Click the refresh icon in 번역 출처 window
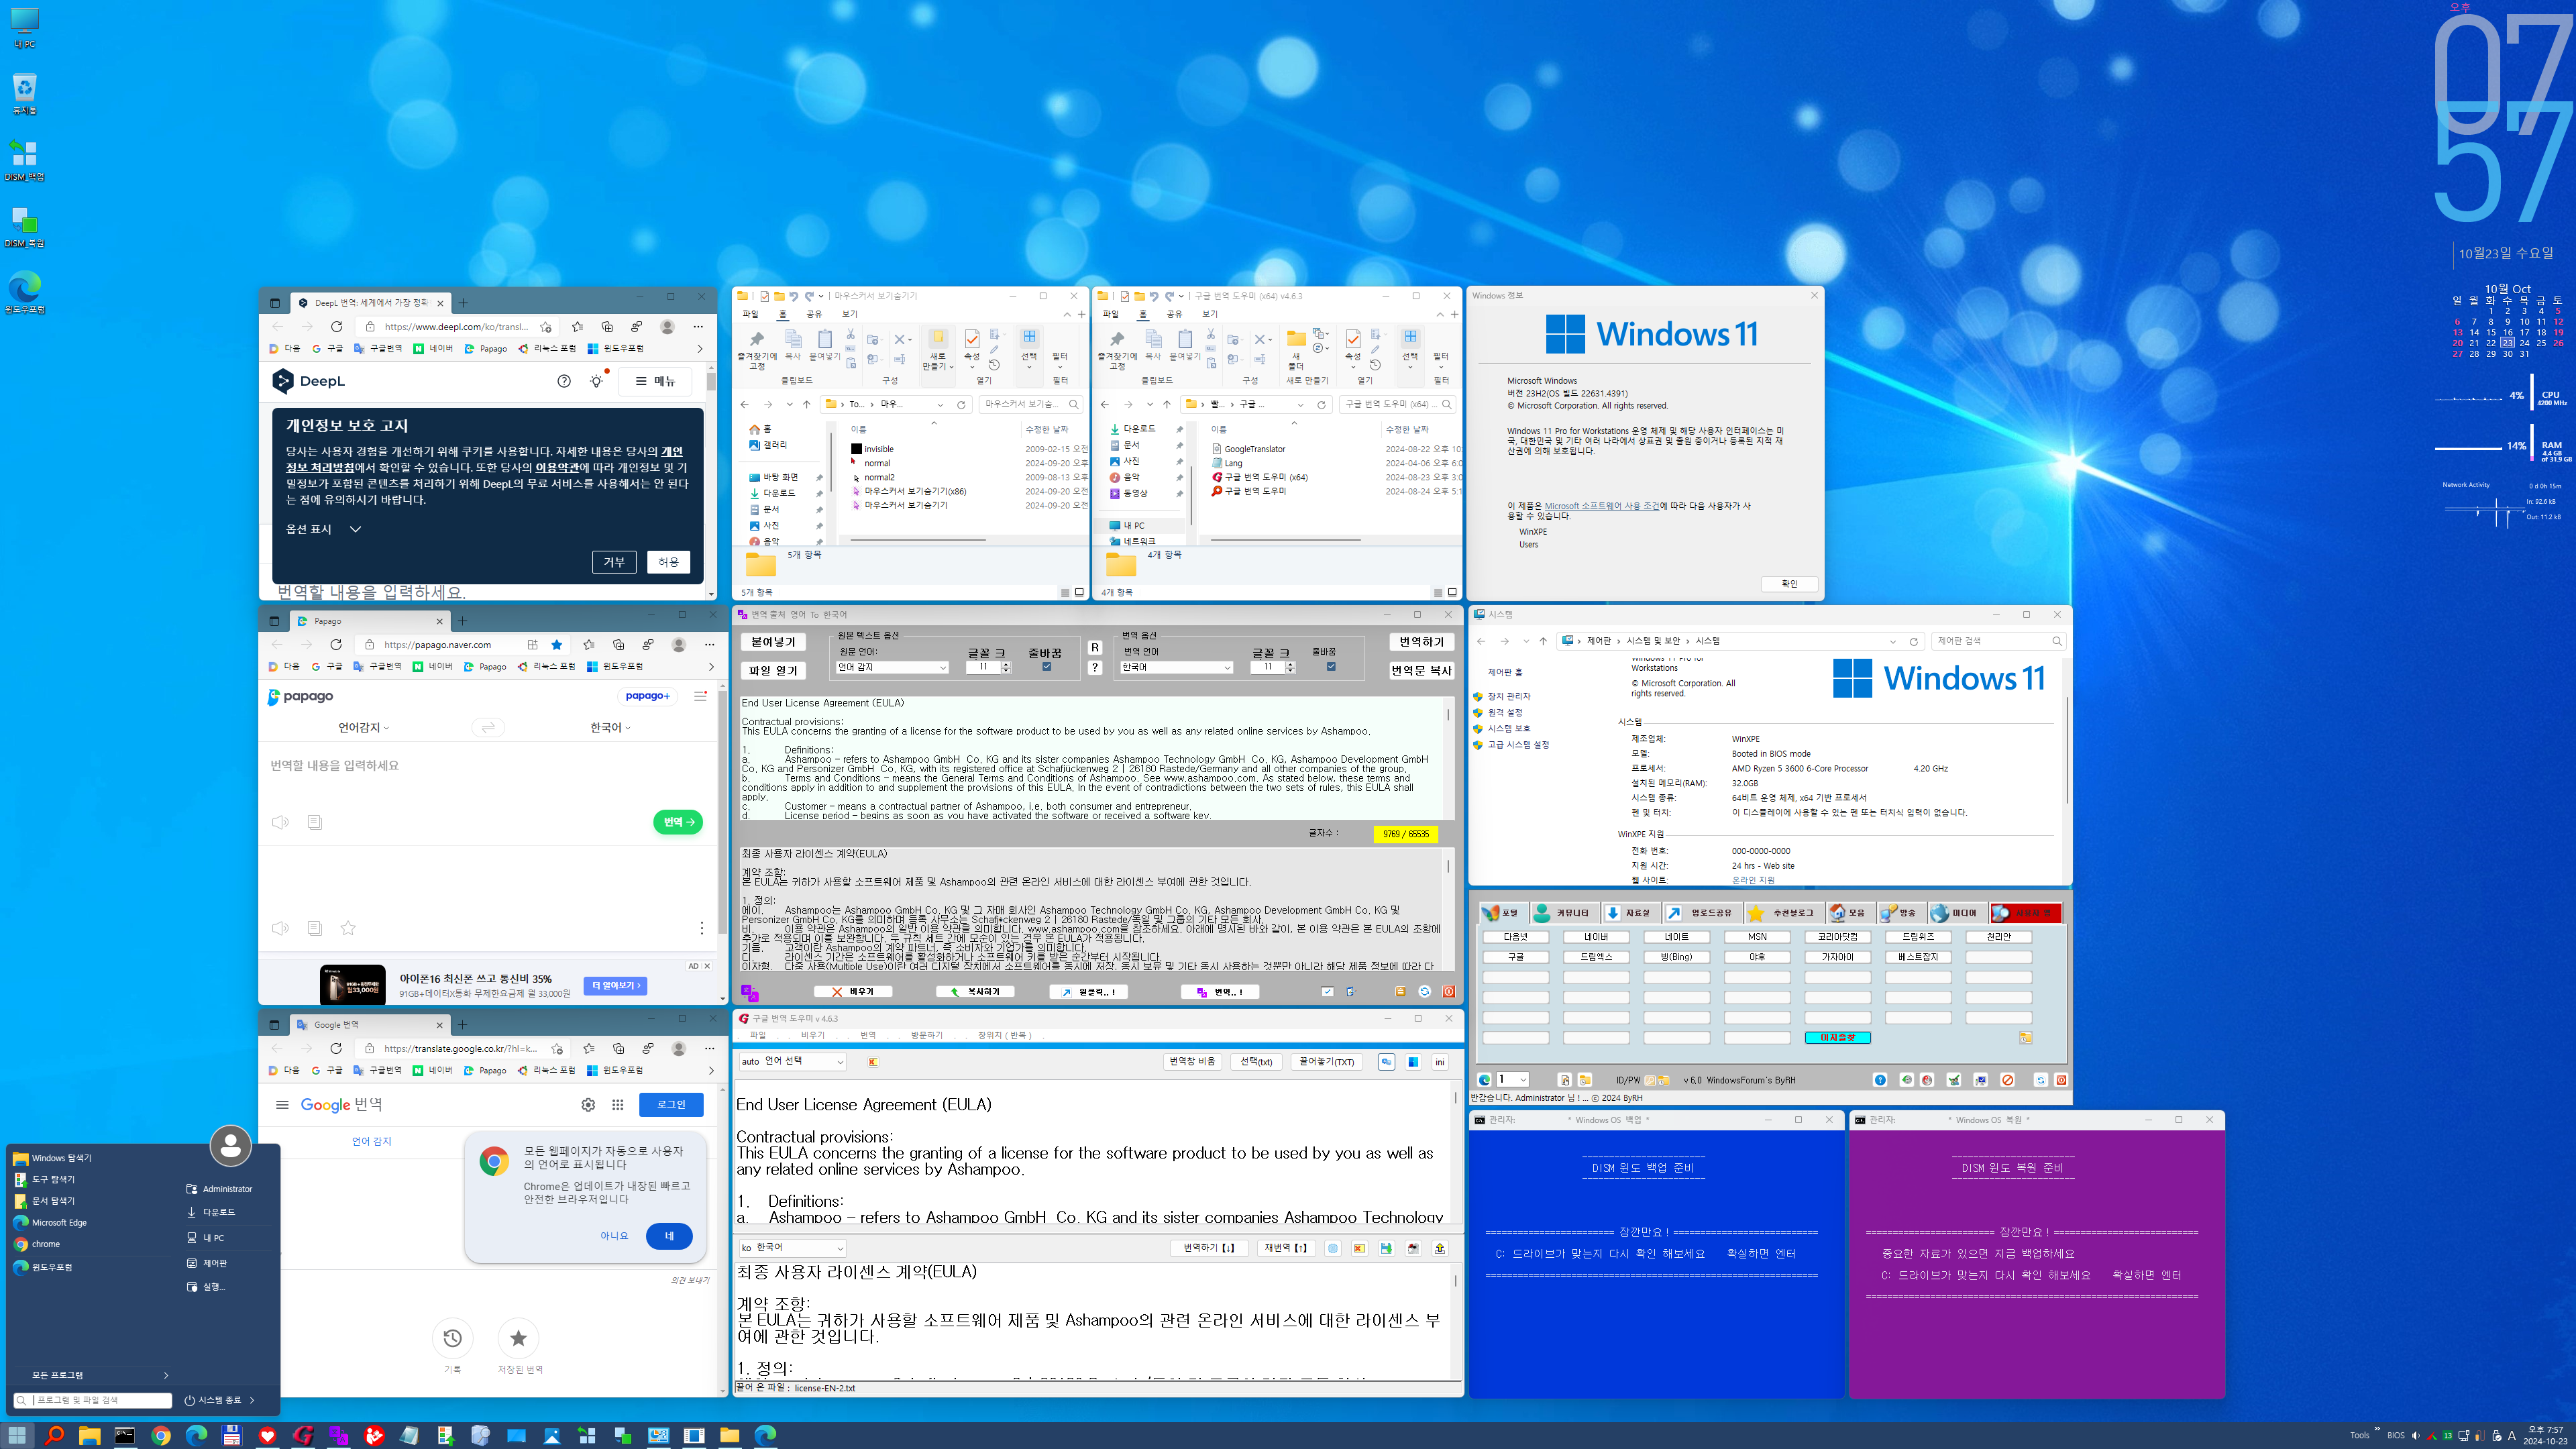 click(1424, 992)
